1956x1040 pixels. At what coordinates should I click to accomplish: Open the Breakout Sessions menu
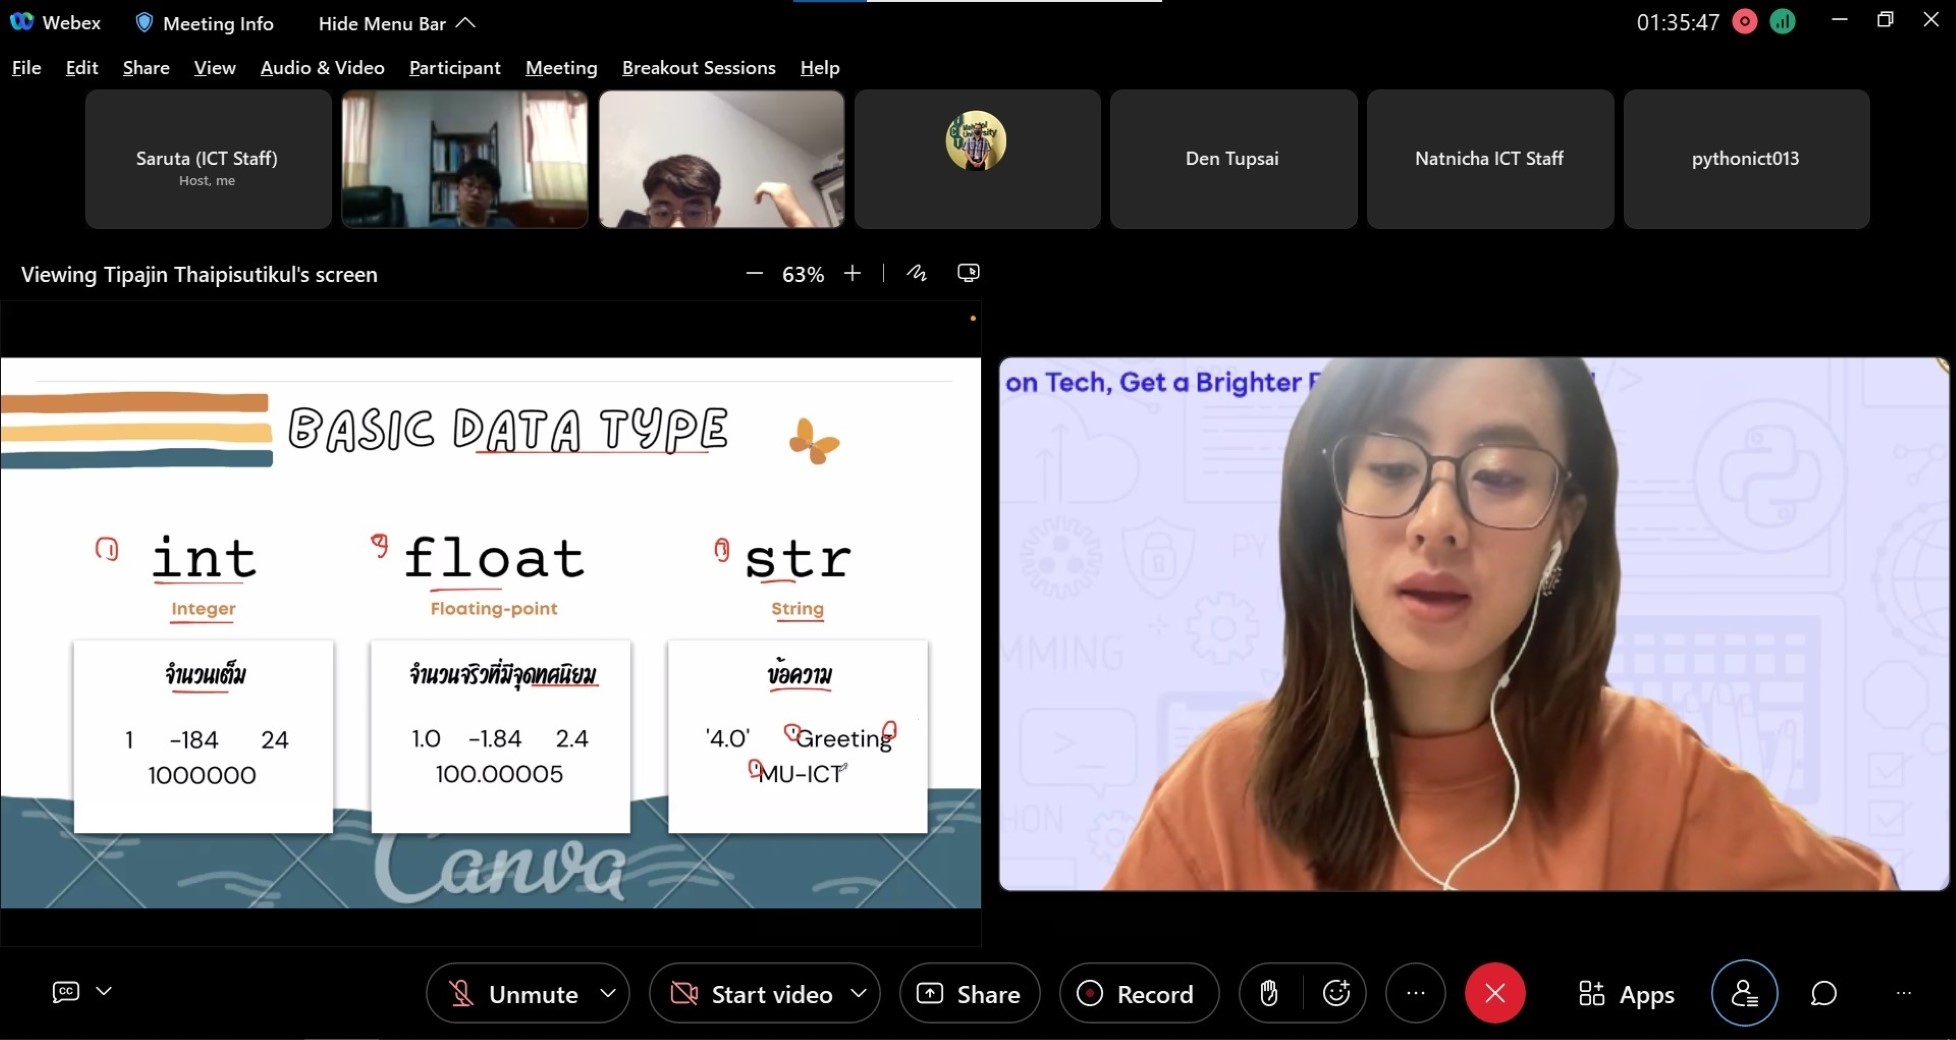click(698, 68)
